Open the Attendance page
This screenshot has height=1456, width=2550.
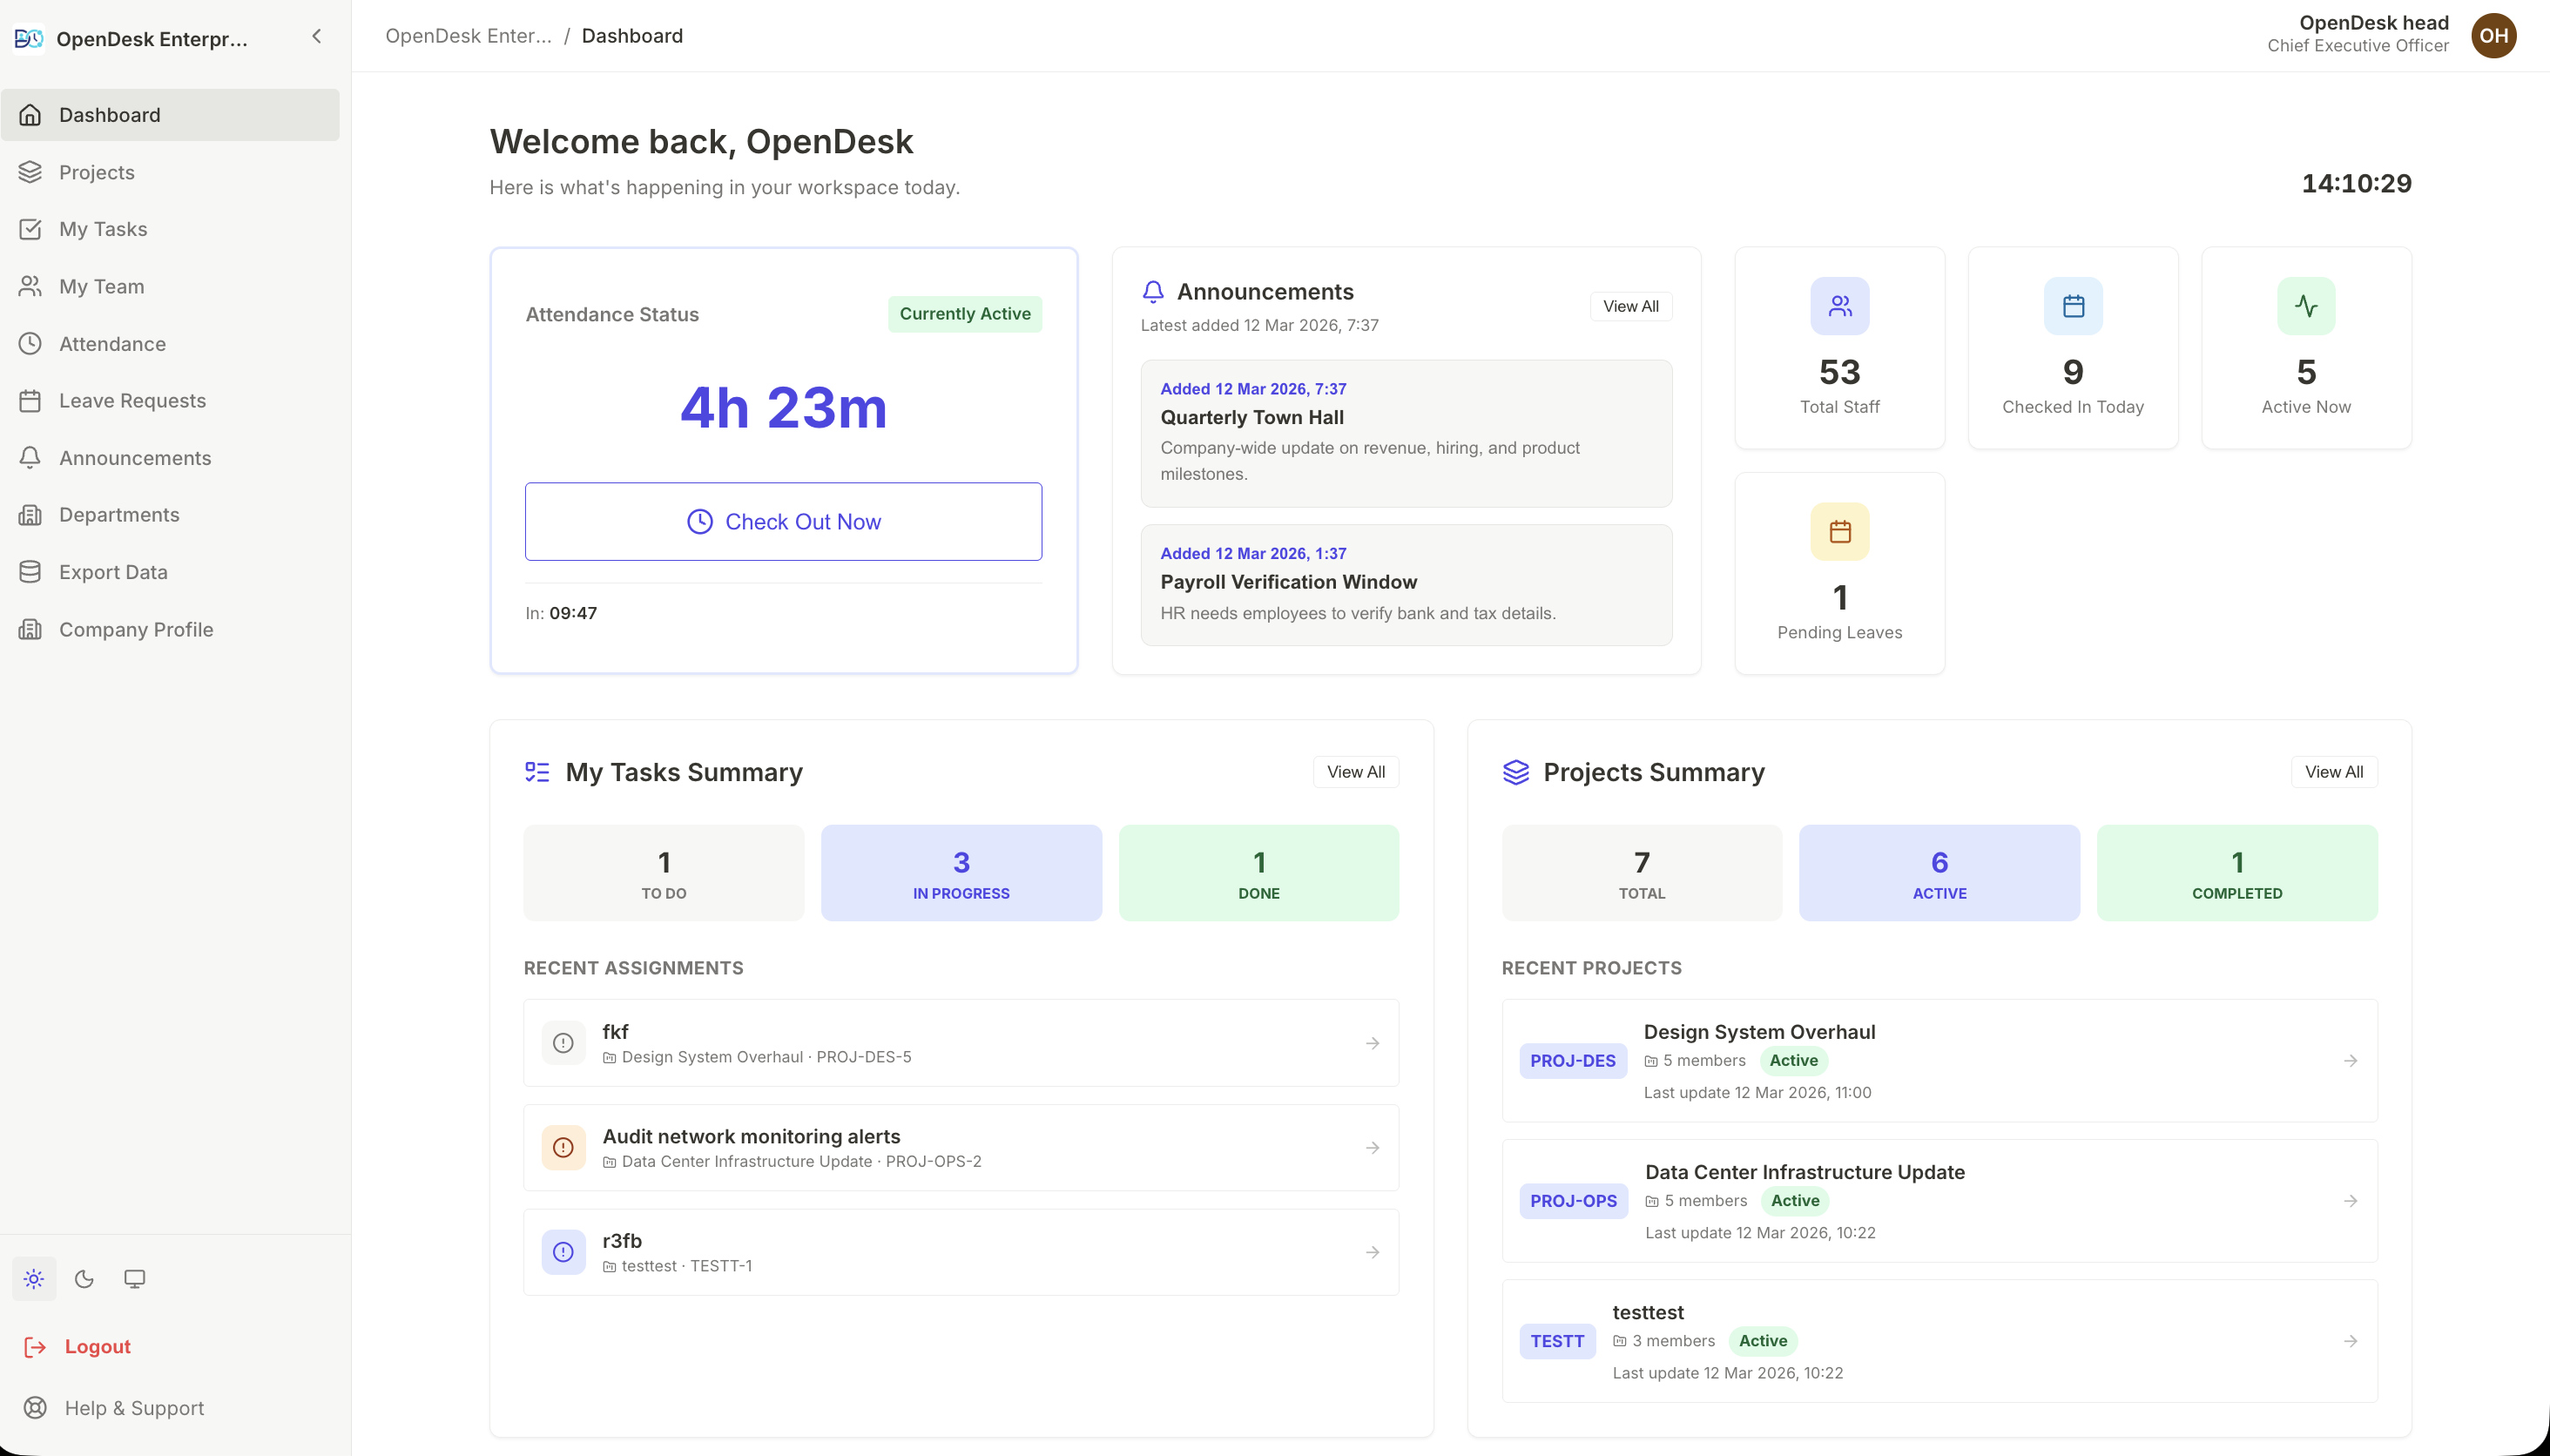[x=170, y=344]
